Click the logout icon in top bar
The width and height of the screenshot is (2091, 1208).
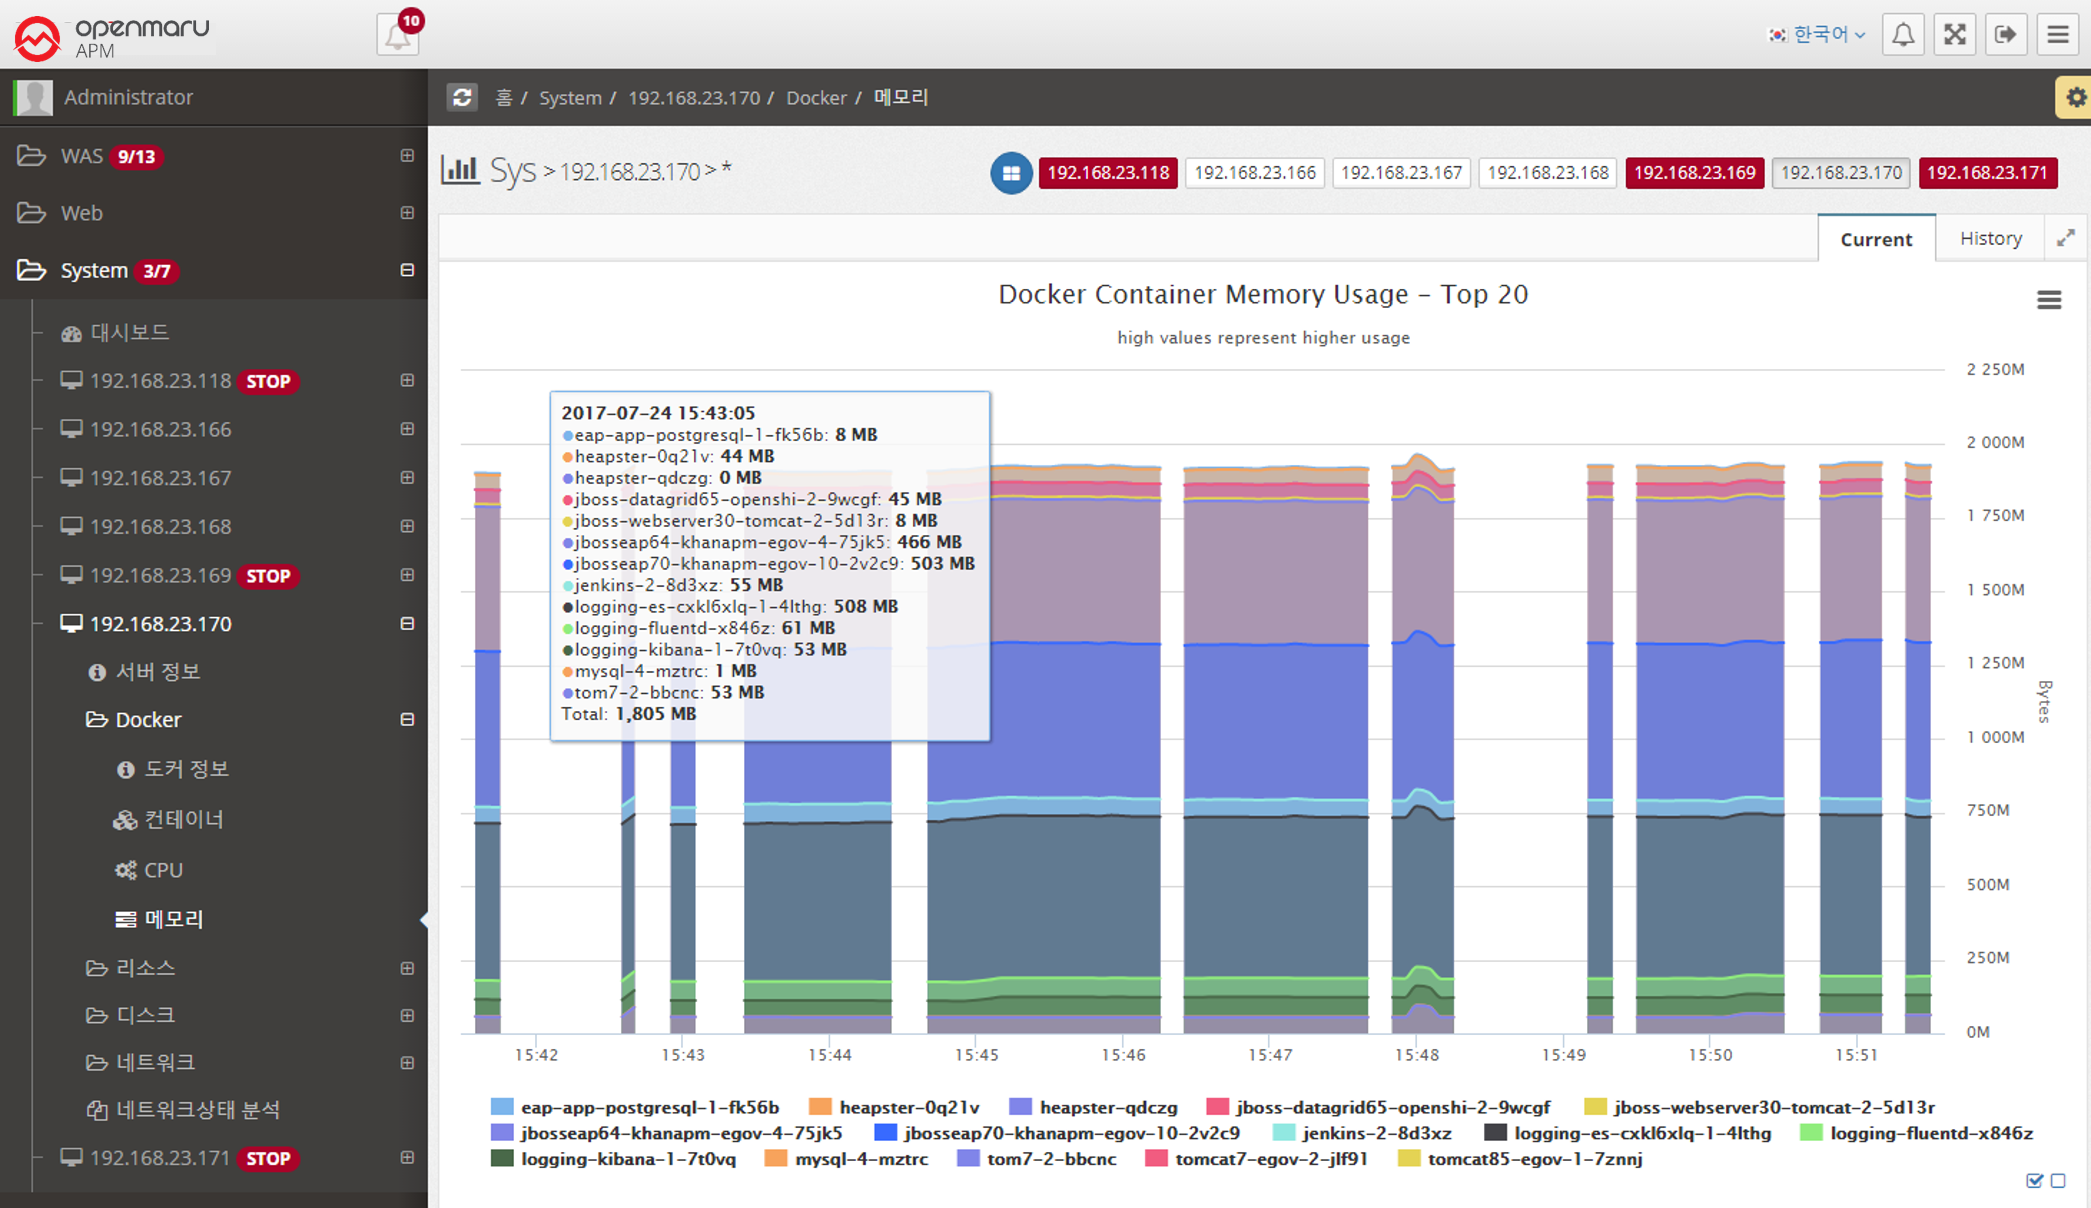click(2006, 35)
